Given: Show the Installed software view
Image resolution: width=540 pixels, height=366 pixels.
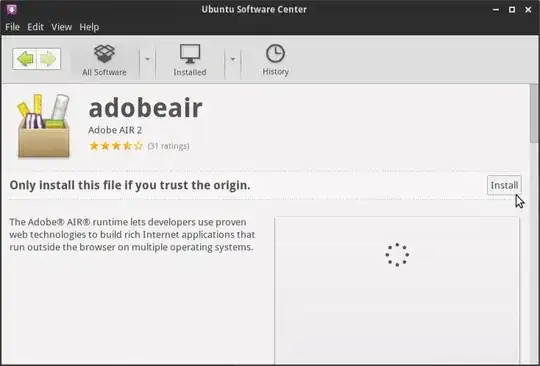Looking at the screenshot, I should (x=190, y=60).
